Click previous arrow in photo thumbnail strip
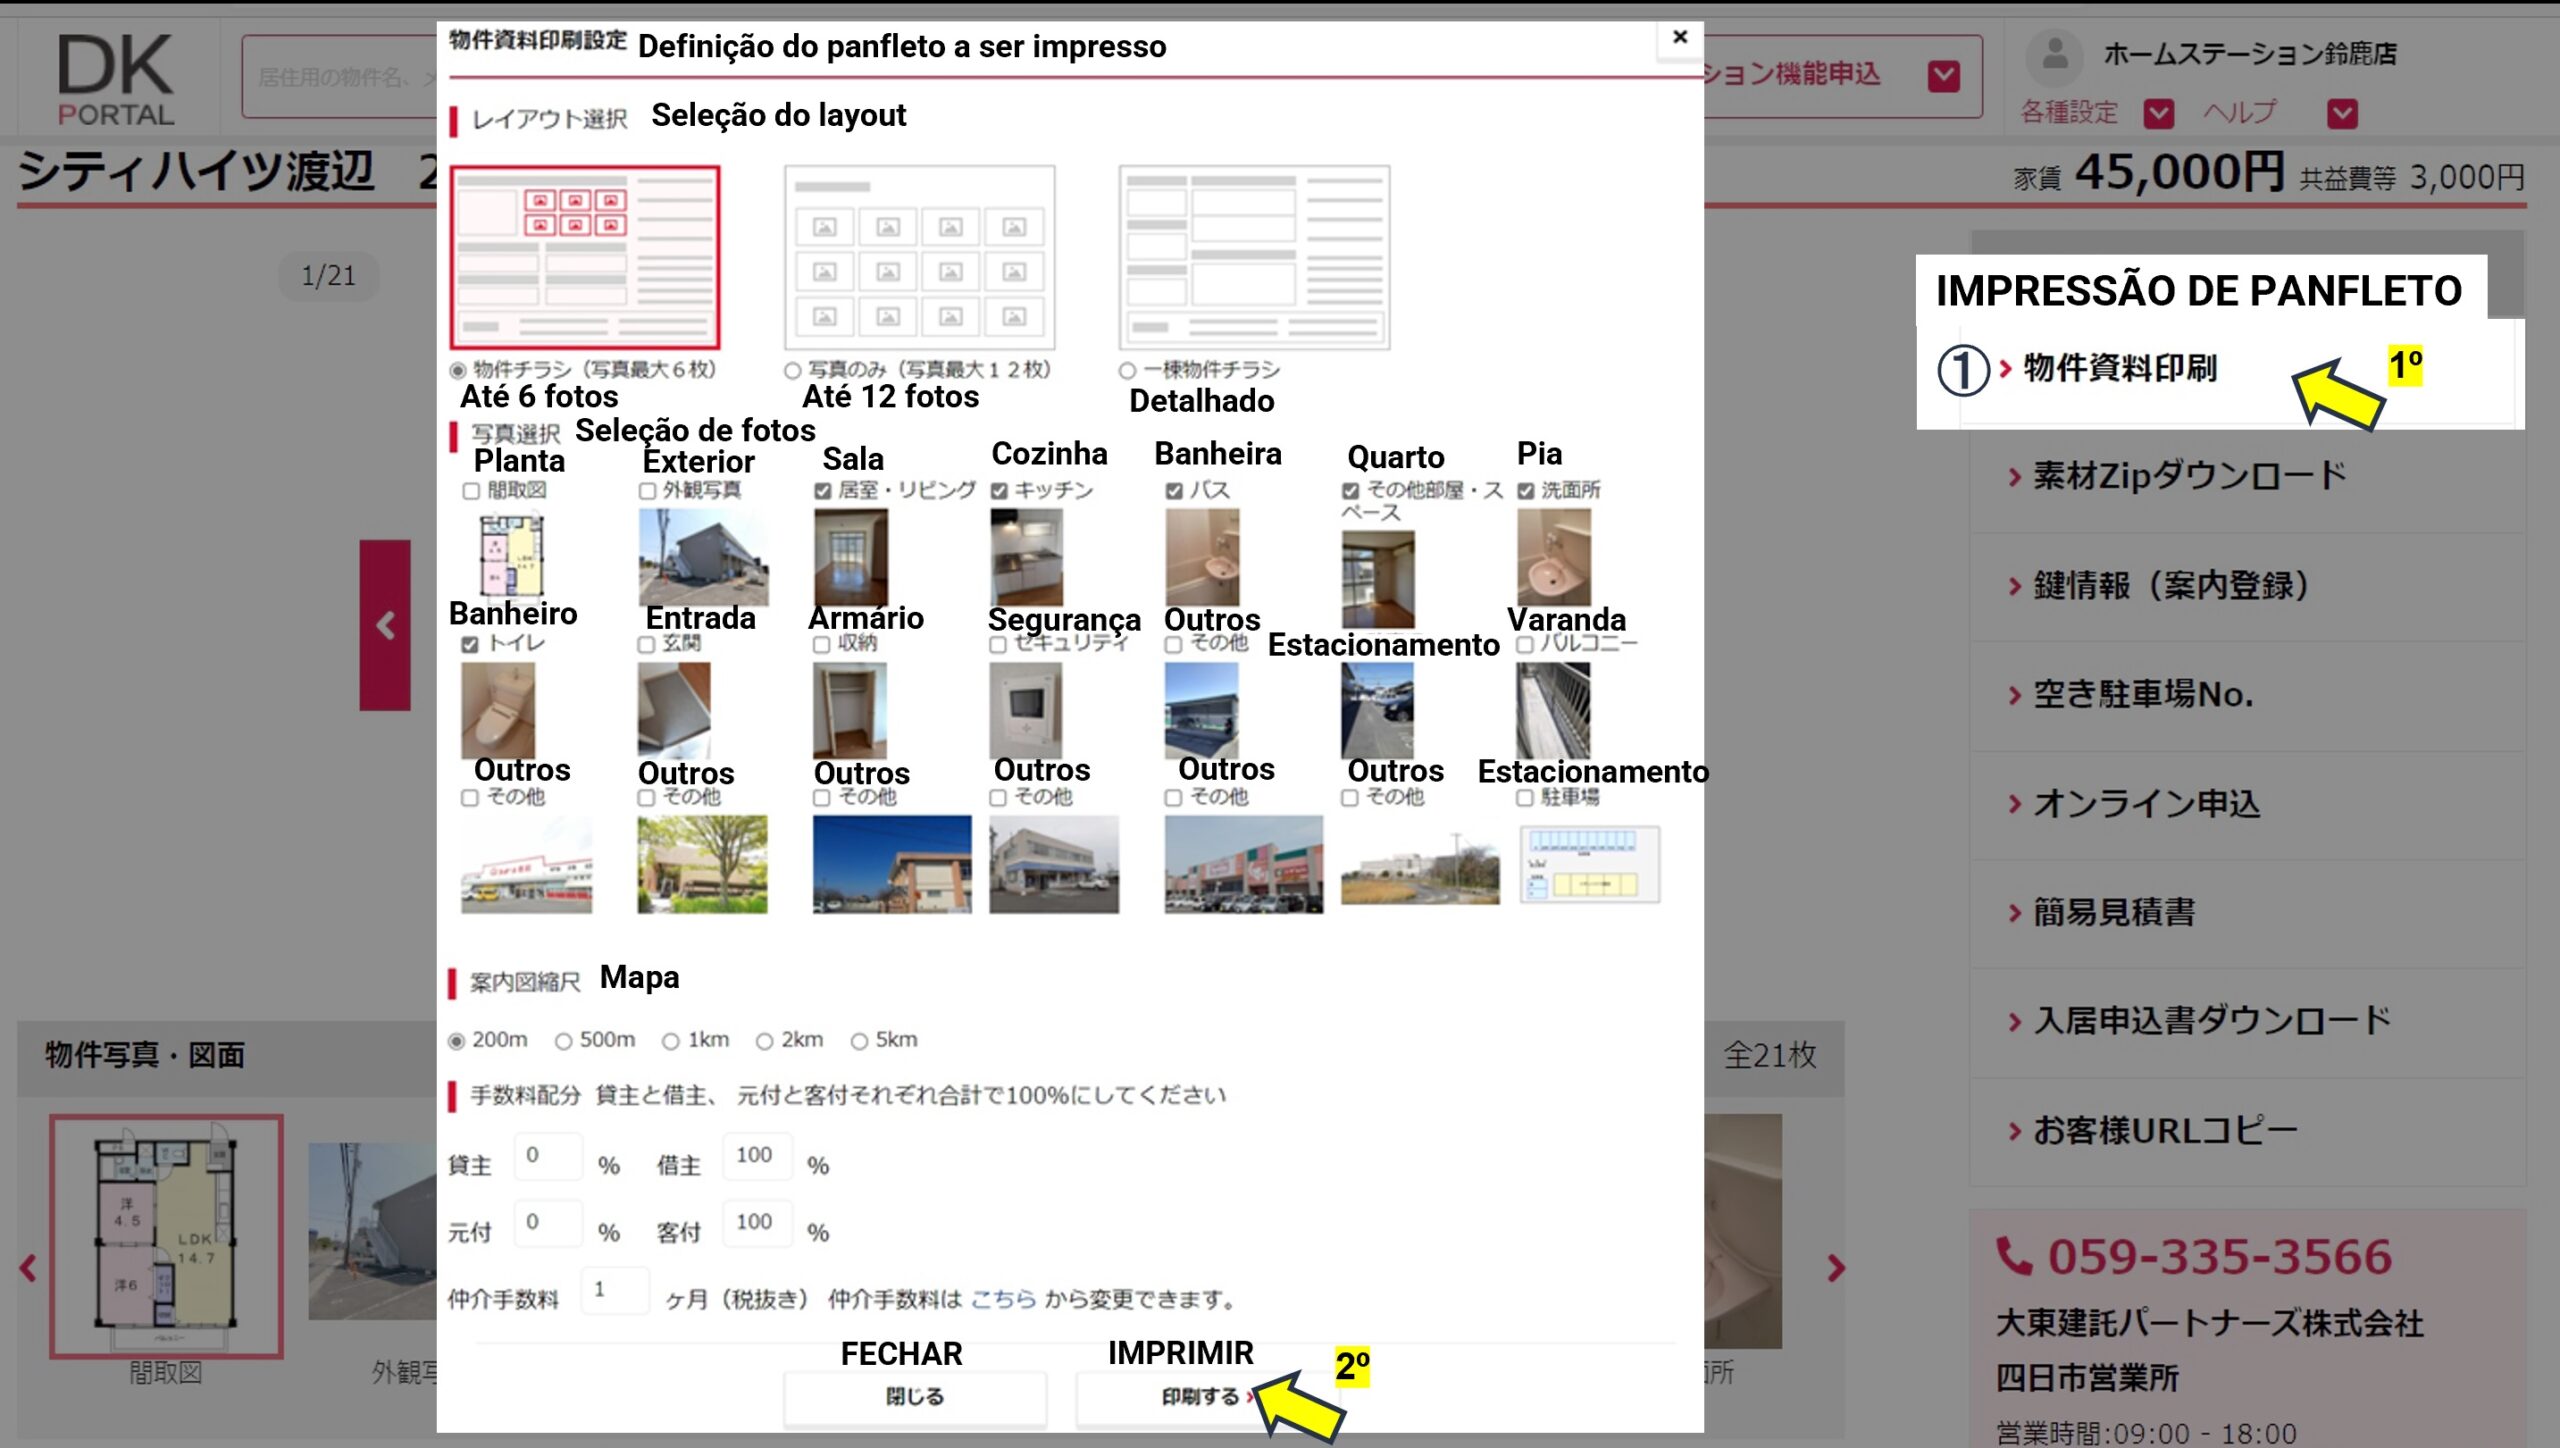 [x=28, y=1268]
